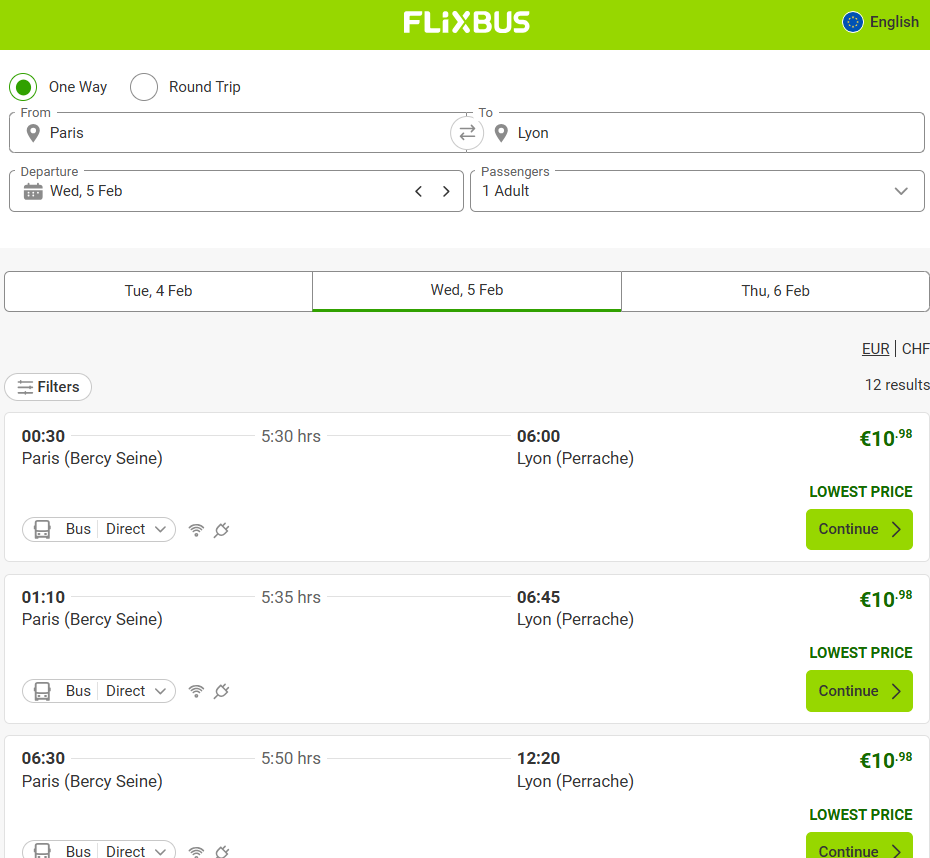930x858 pixels.
Task: Click the power outlet icon on the 06:30 trip
Action: tap(222, 851)
